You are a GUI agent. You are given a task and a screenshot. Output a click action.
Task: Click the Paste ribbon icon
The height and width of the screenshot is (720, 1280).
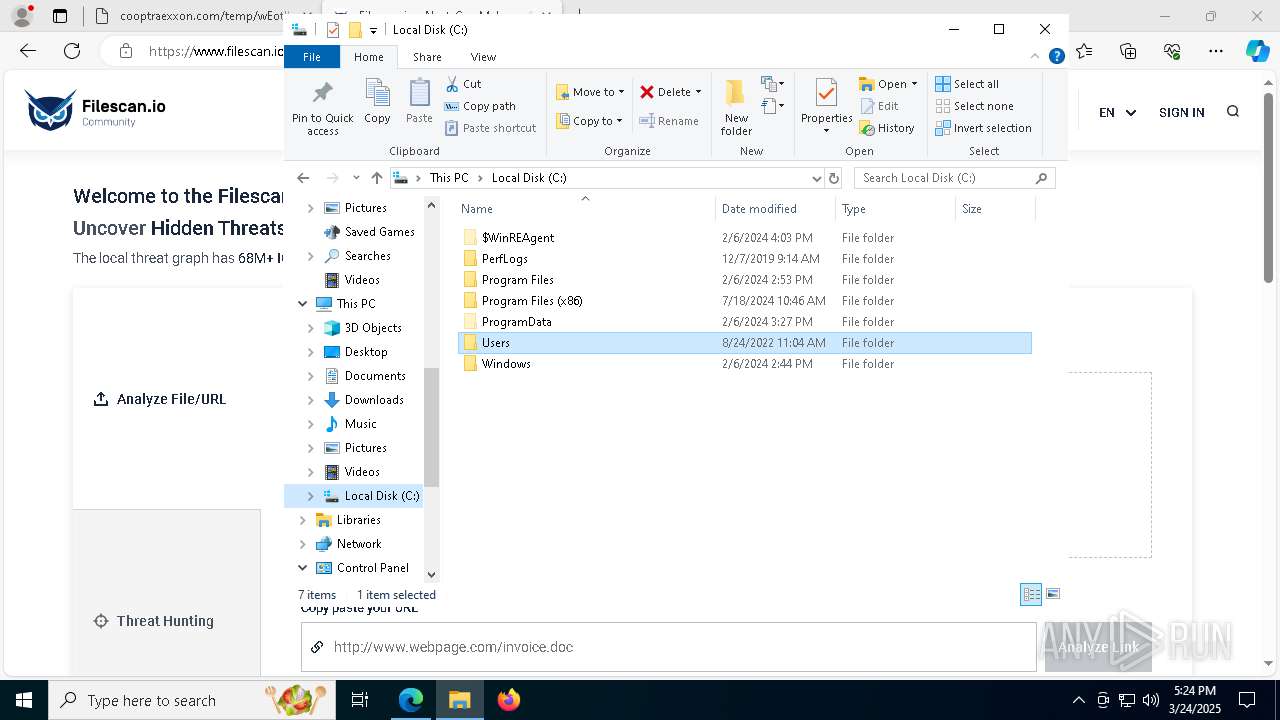419,102
